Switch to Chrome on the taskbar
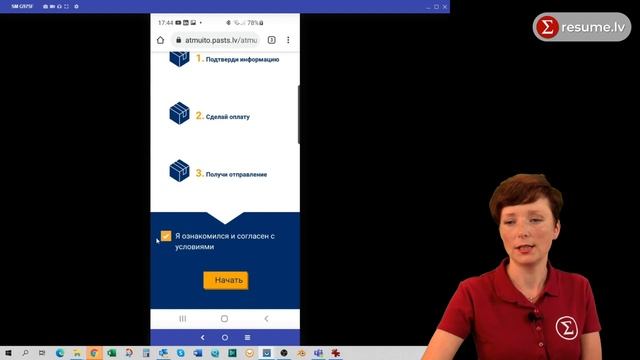Image resolution: width=640 pixels, height=360 pixels. click(x=94, y=353)
